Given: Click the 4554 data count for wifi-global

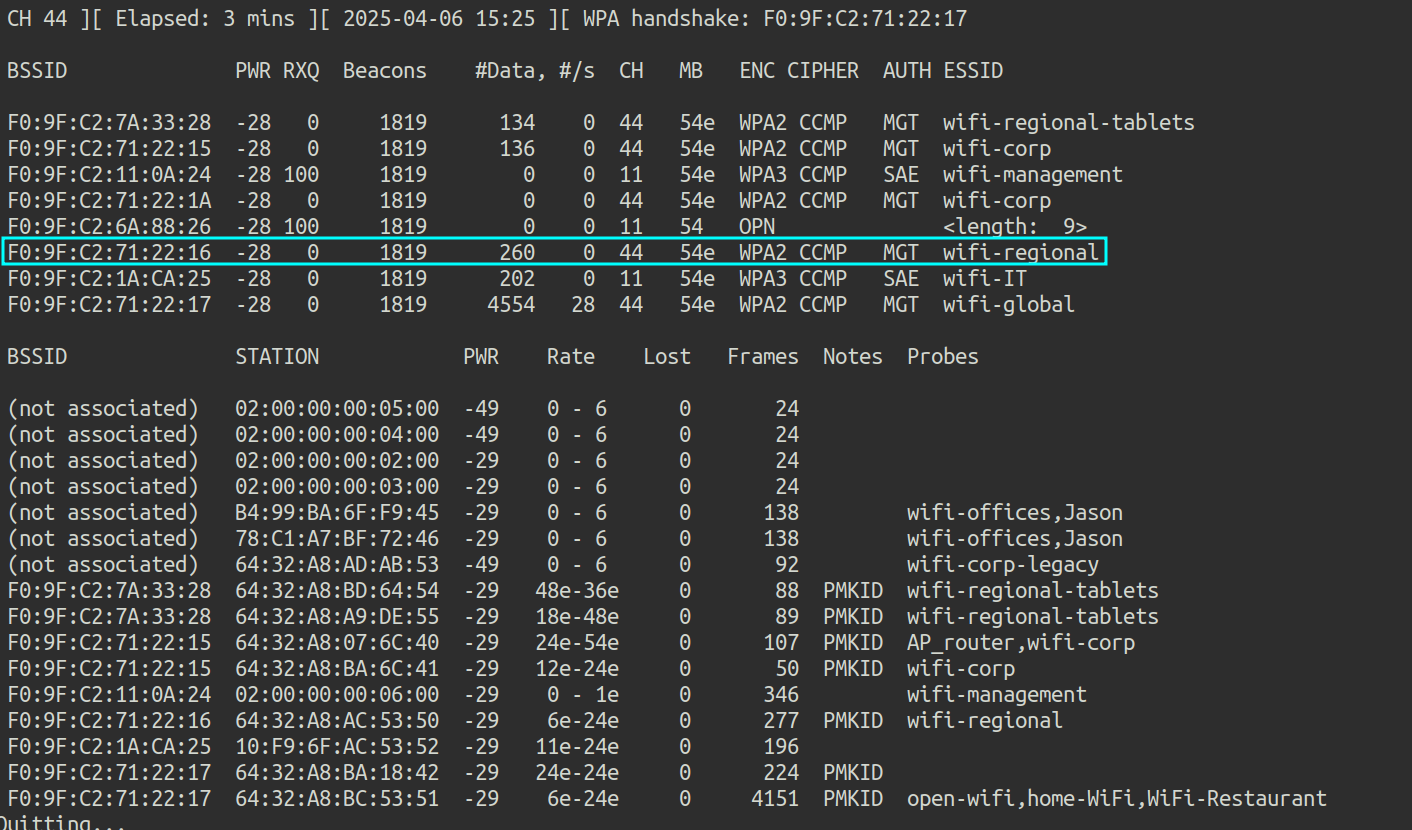Looking at the screenshot, I should click(x=510, y=305).
